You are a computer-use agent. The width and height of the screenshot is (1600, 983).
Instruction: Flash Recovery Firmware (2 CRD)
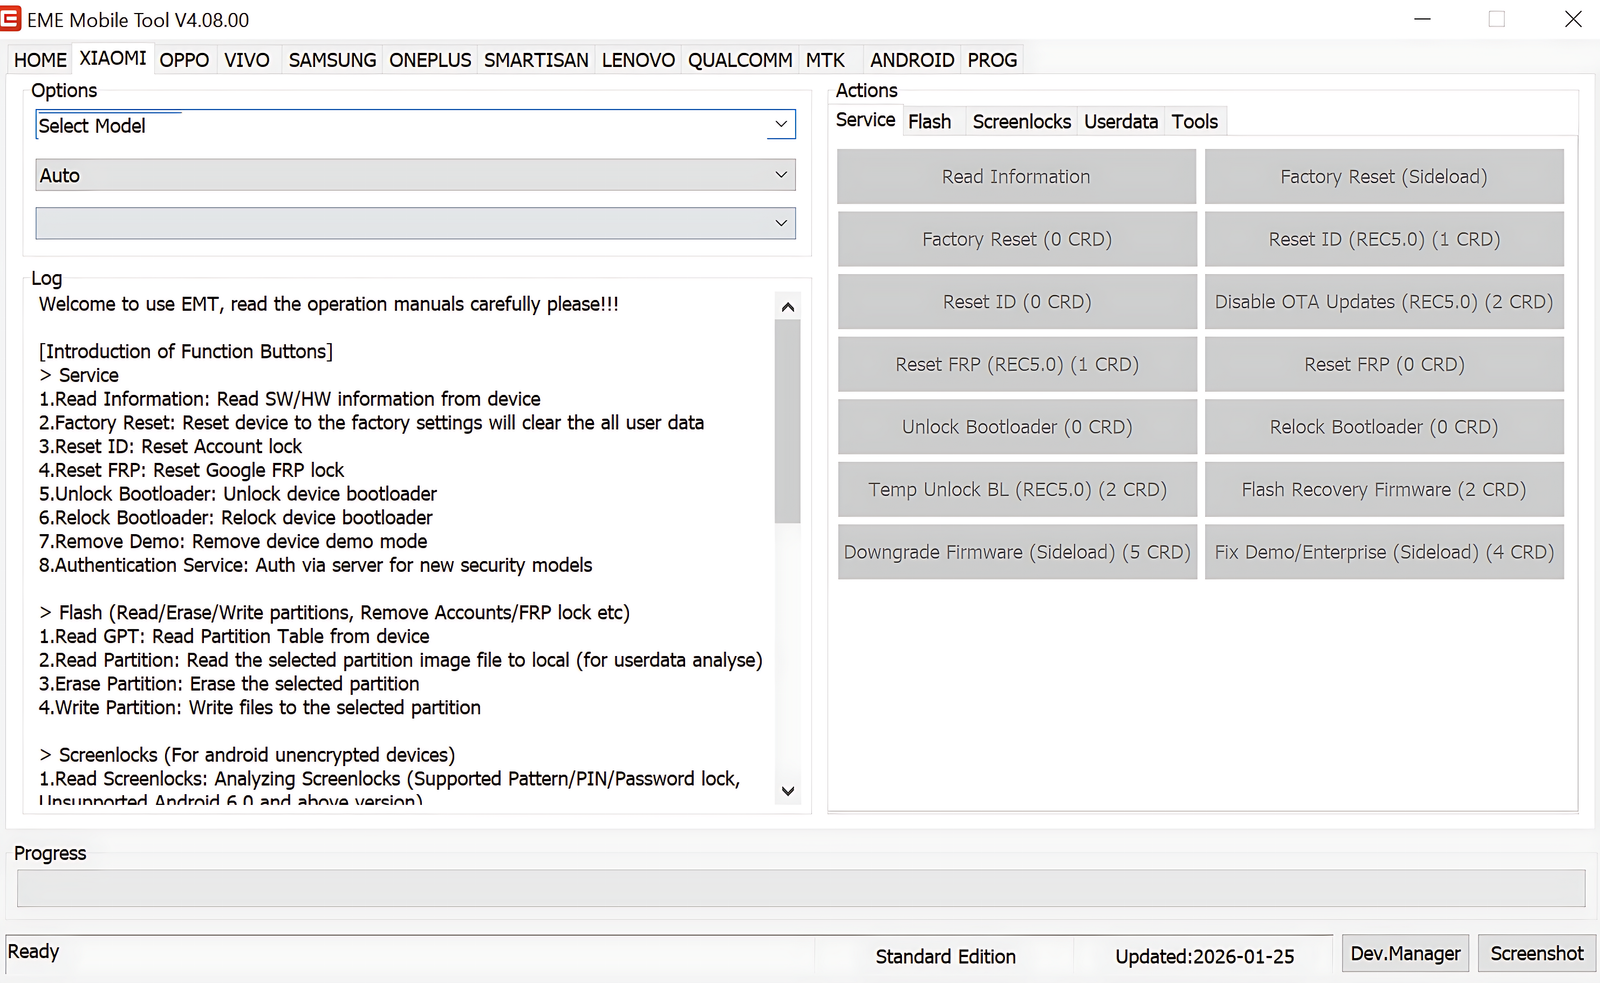pos(1383,489)
